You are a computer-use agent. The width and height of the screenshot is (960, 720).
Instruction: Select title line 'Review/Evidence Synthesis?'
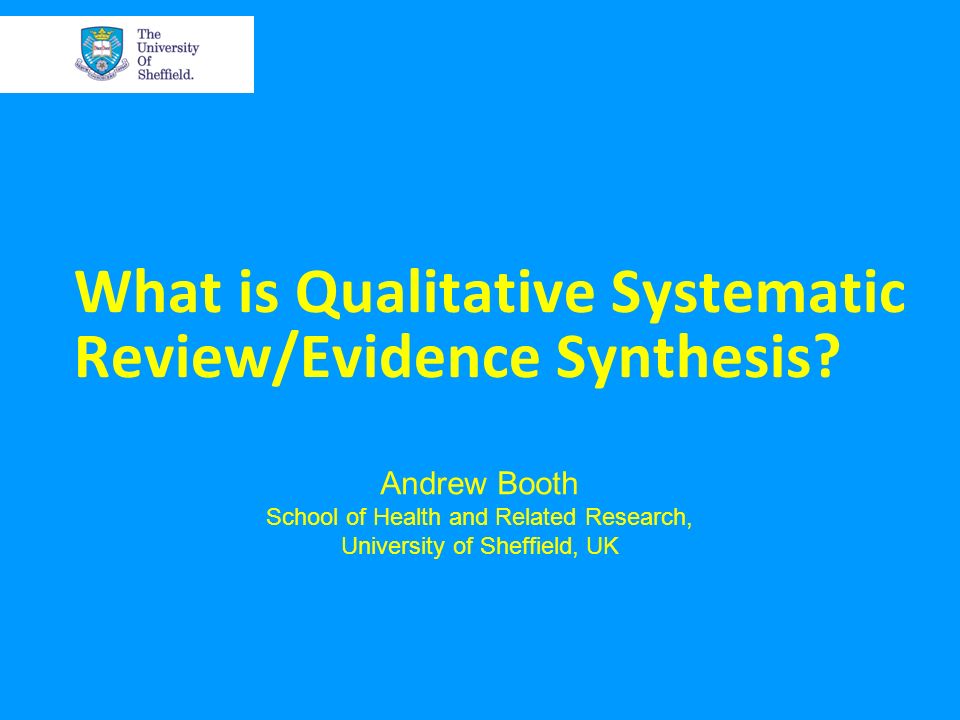click(456, 359)
